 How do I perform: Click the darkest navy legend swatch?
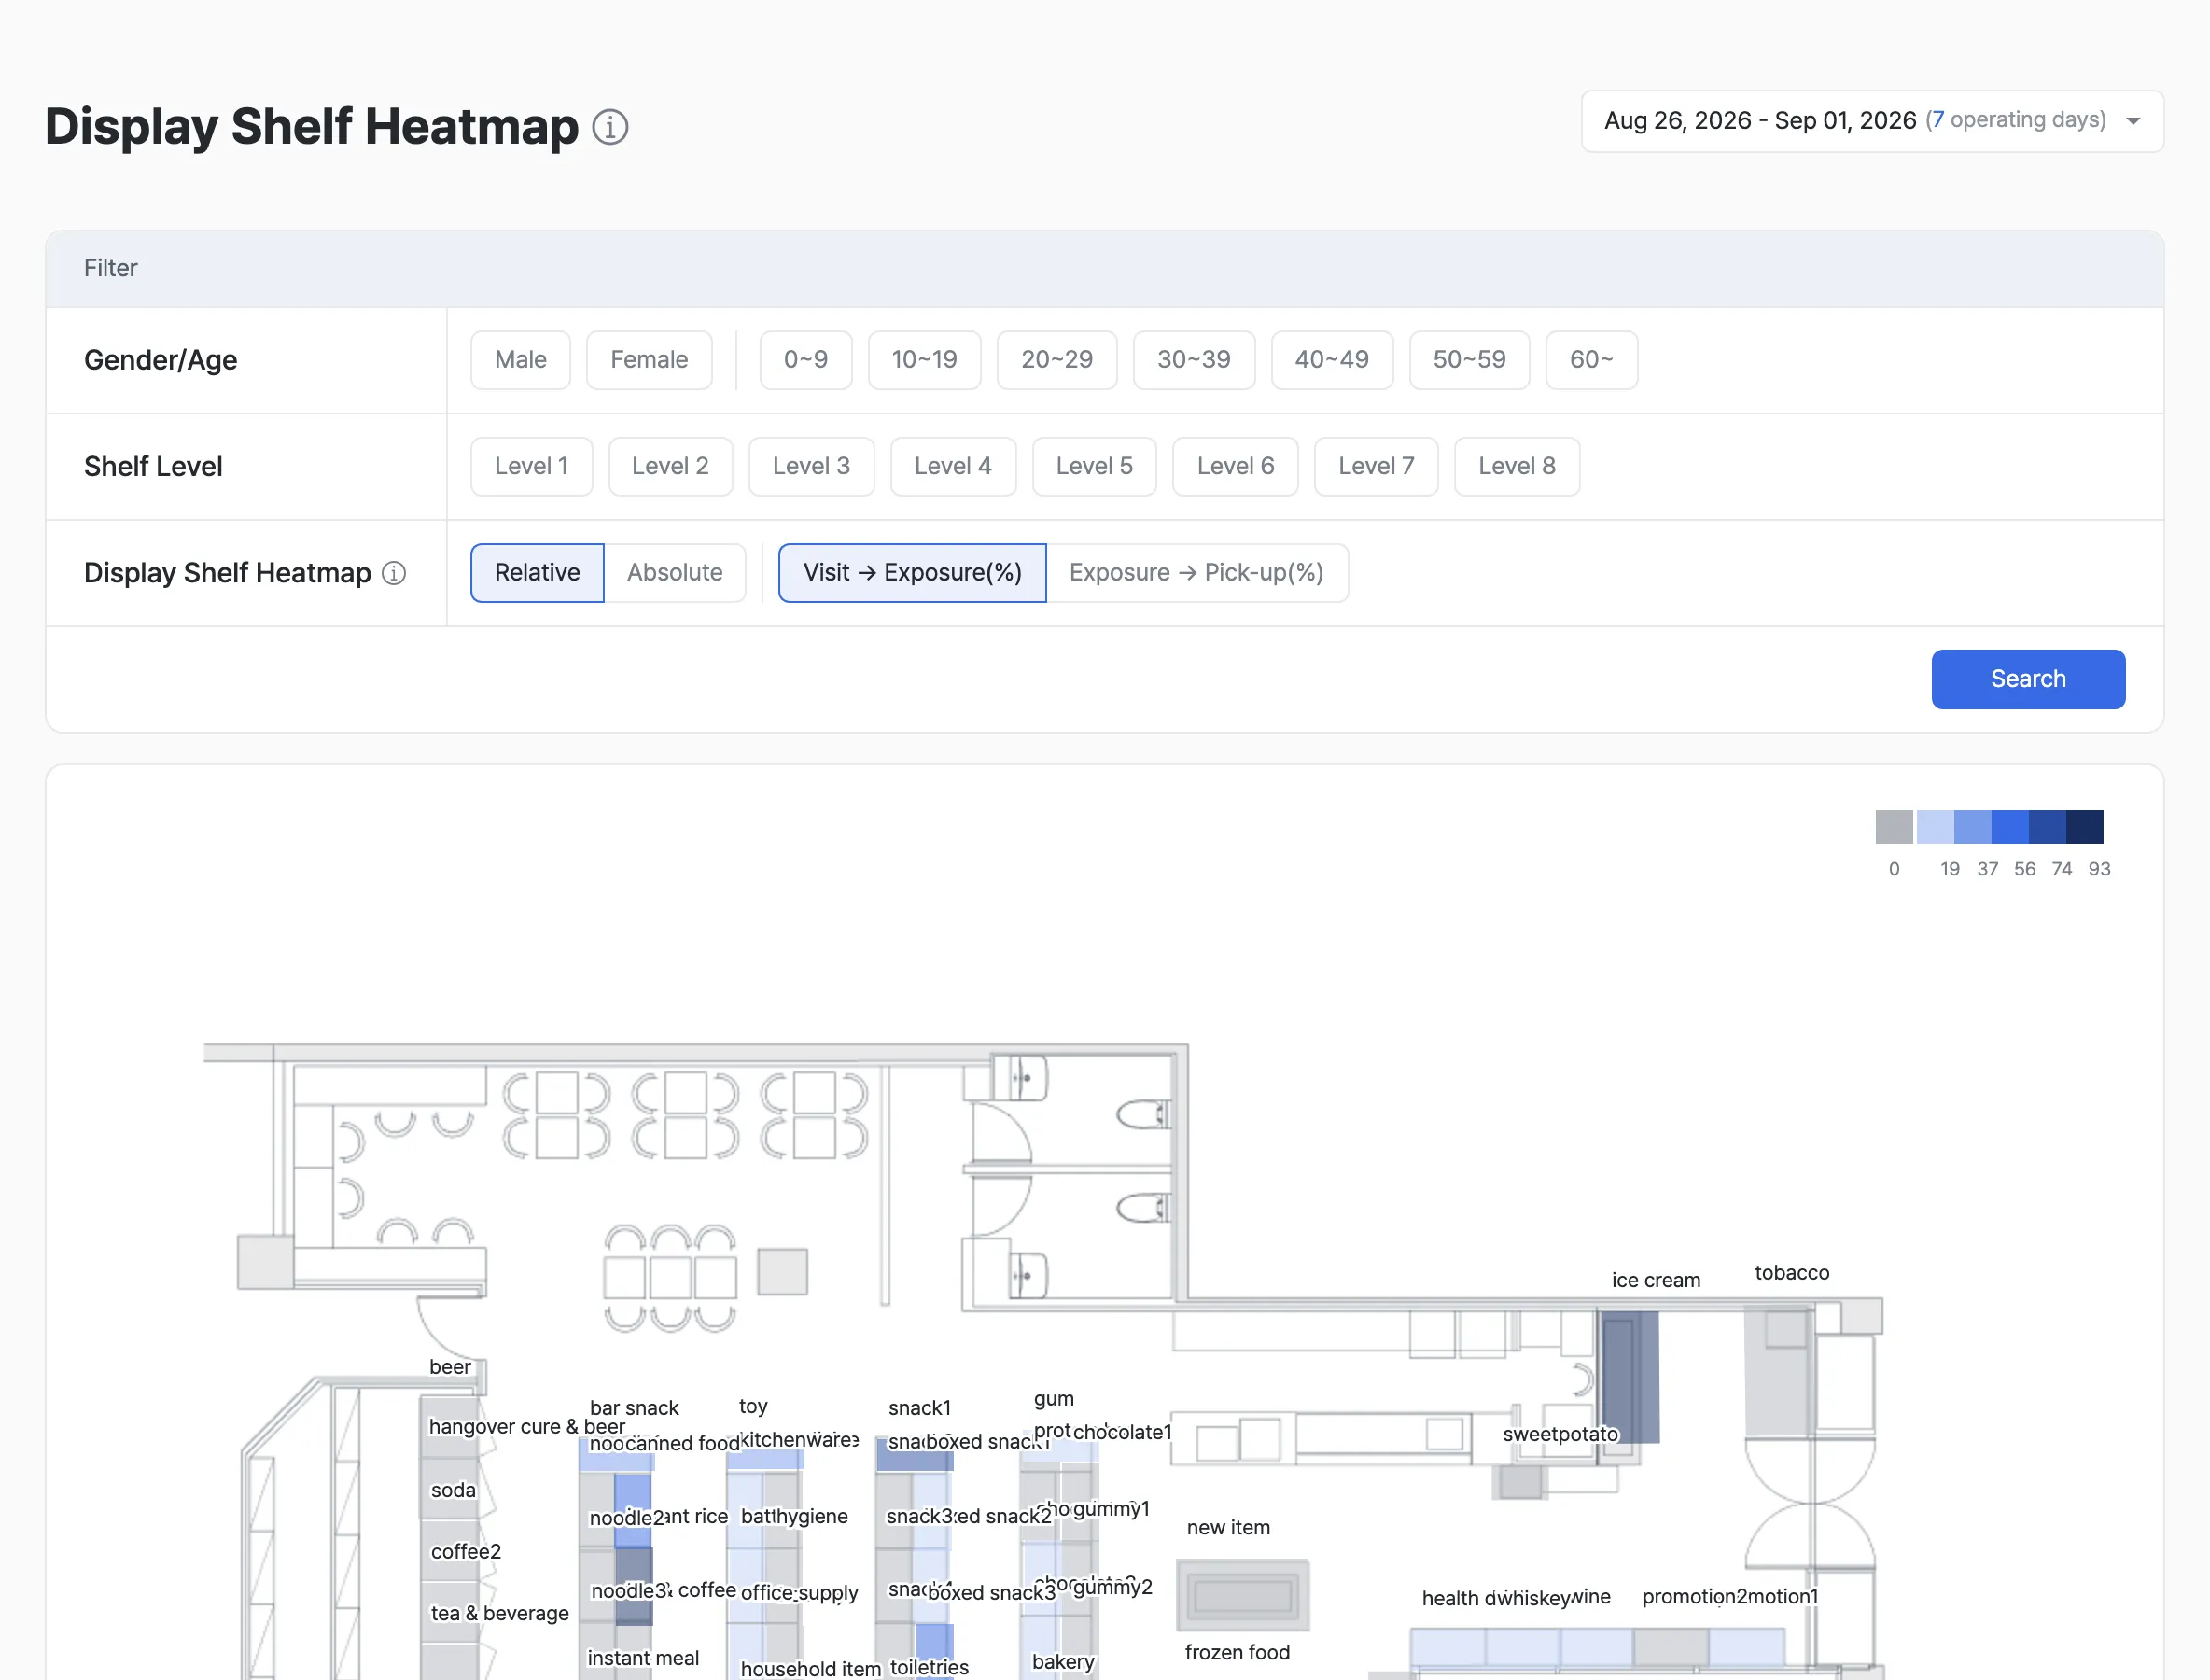(x=2085, y=827)
